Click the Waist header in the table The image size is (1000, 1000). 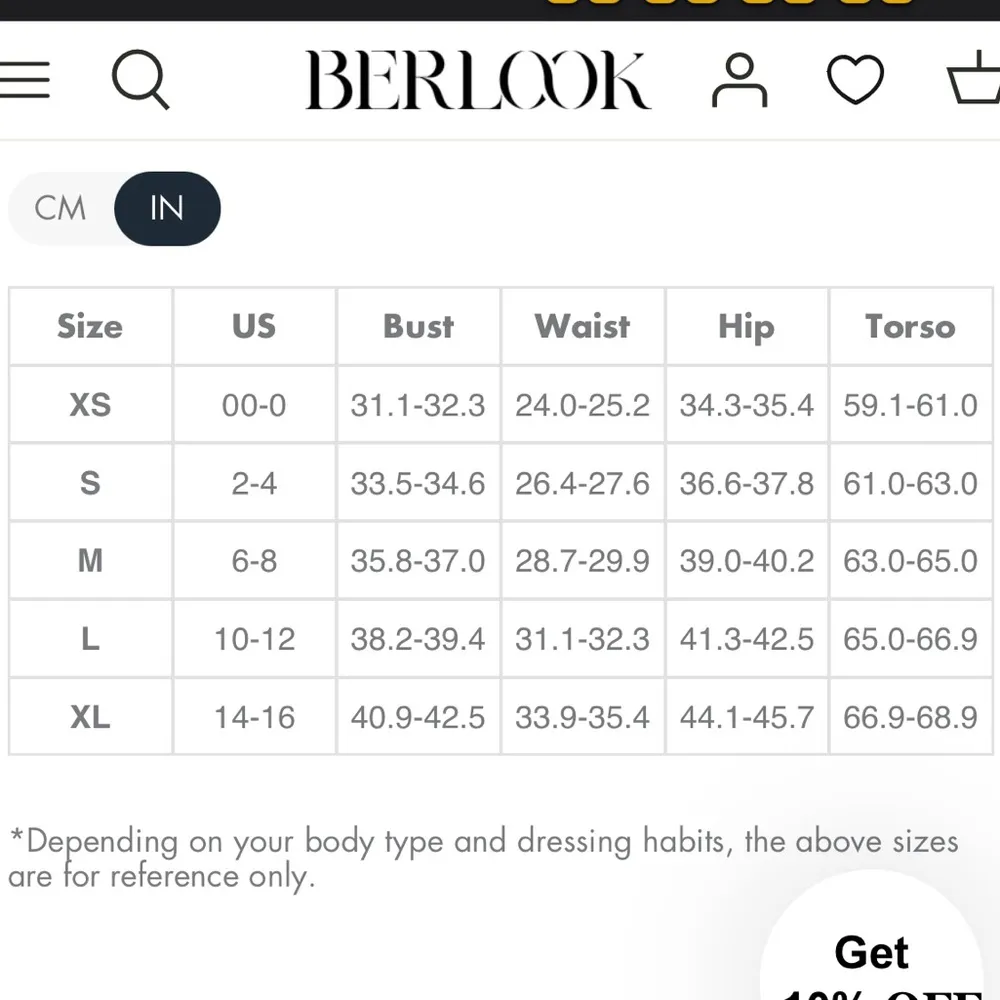(x=582, y=327)
